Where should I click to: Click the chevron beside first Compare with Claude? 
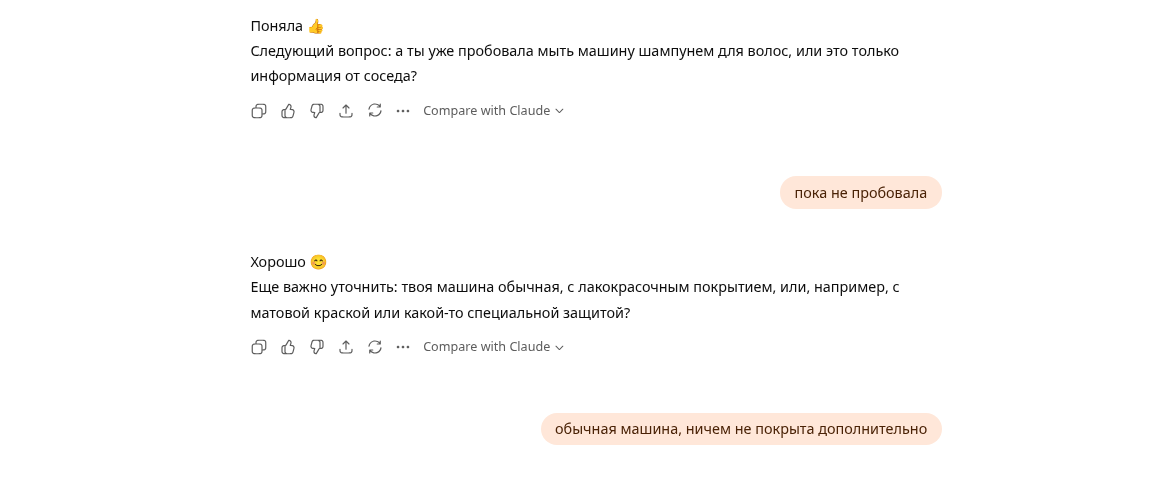tap(560, 111)
